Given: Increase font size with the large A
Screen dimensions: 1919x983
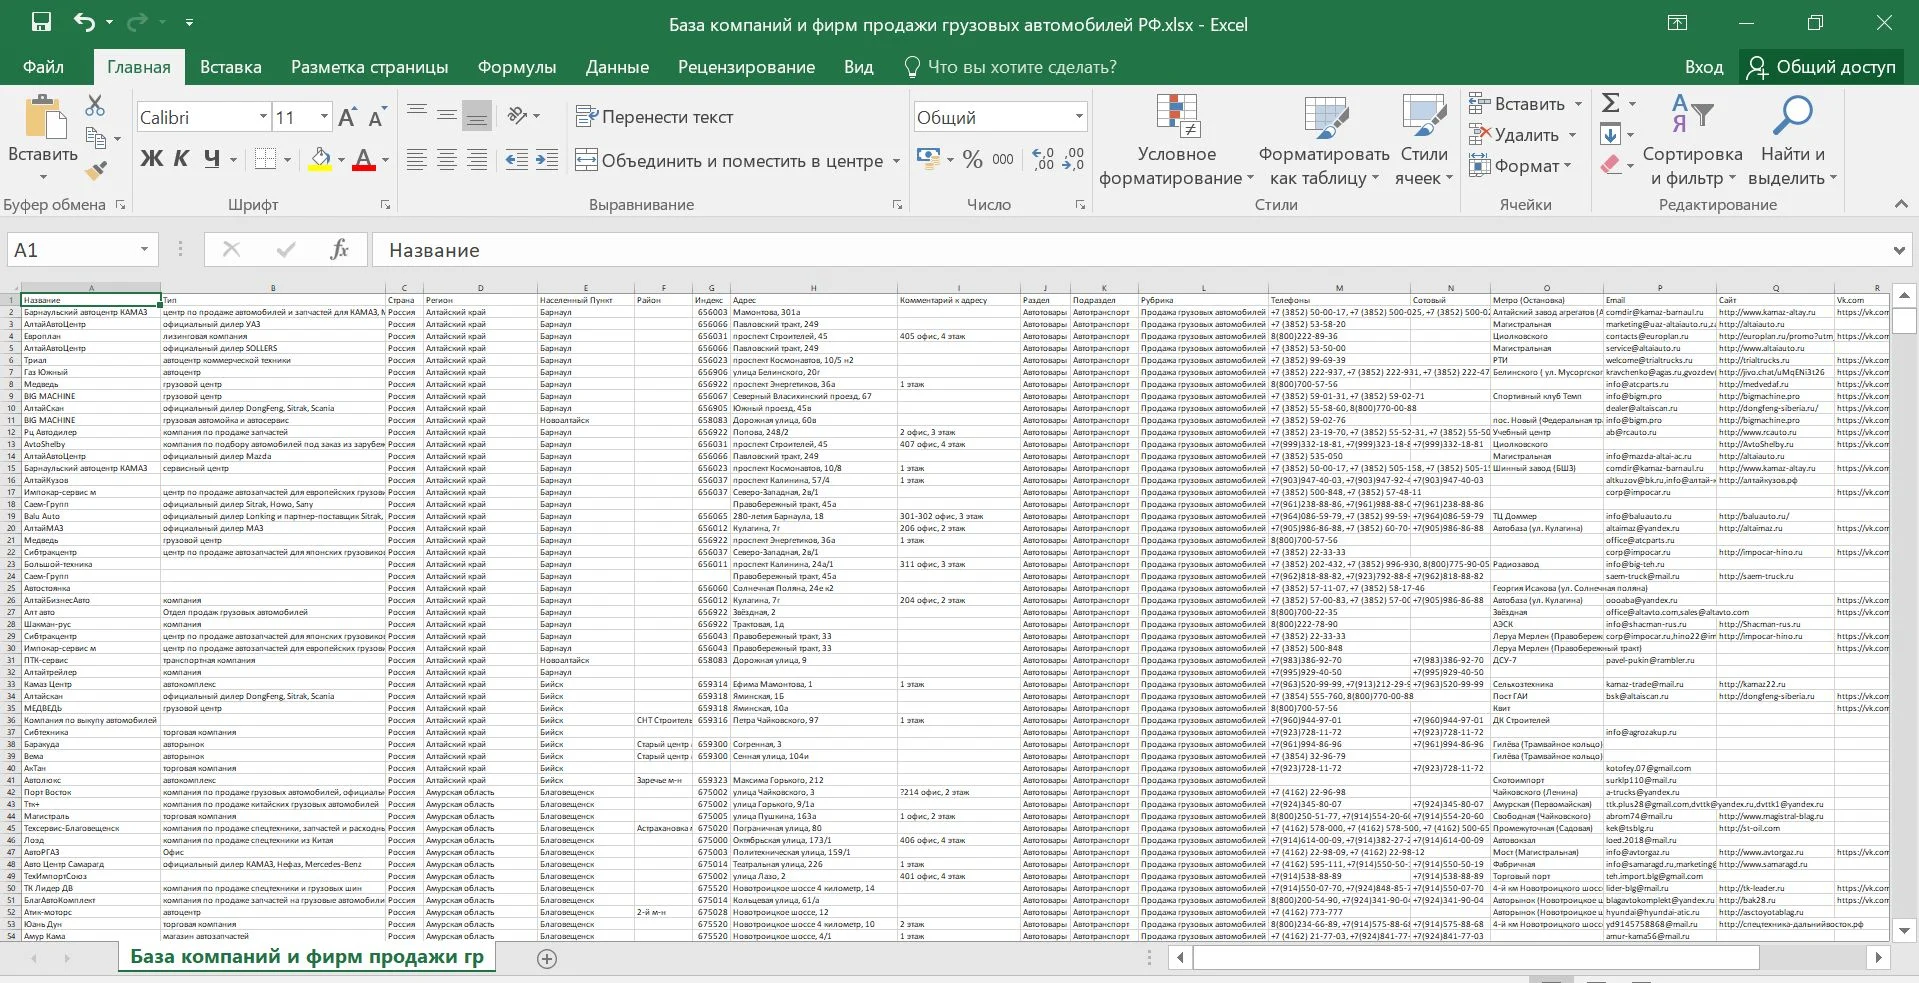Looking at the screenshot, I should (347, 117).
